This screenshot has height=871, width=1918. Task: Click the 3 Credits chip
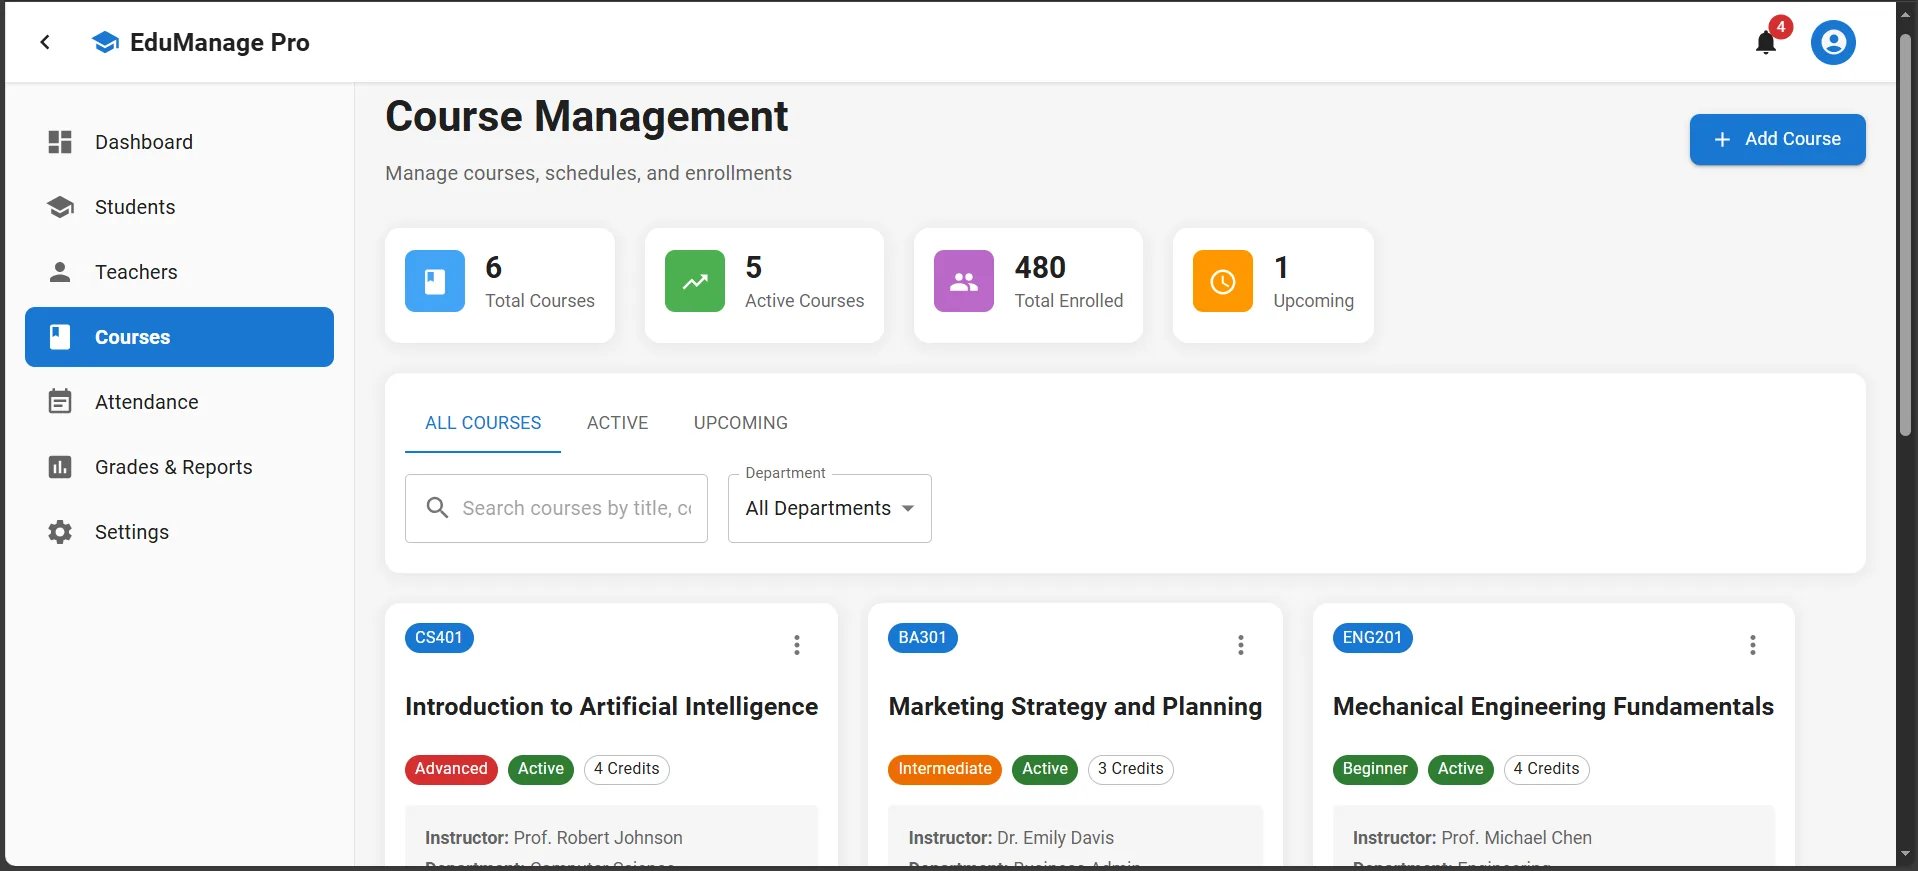click(1130, 769)
